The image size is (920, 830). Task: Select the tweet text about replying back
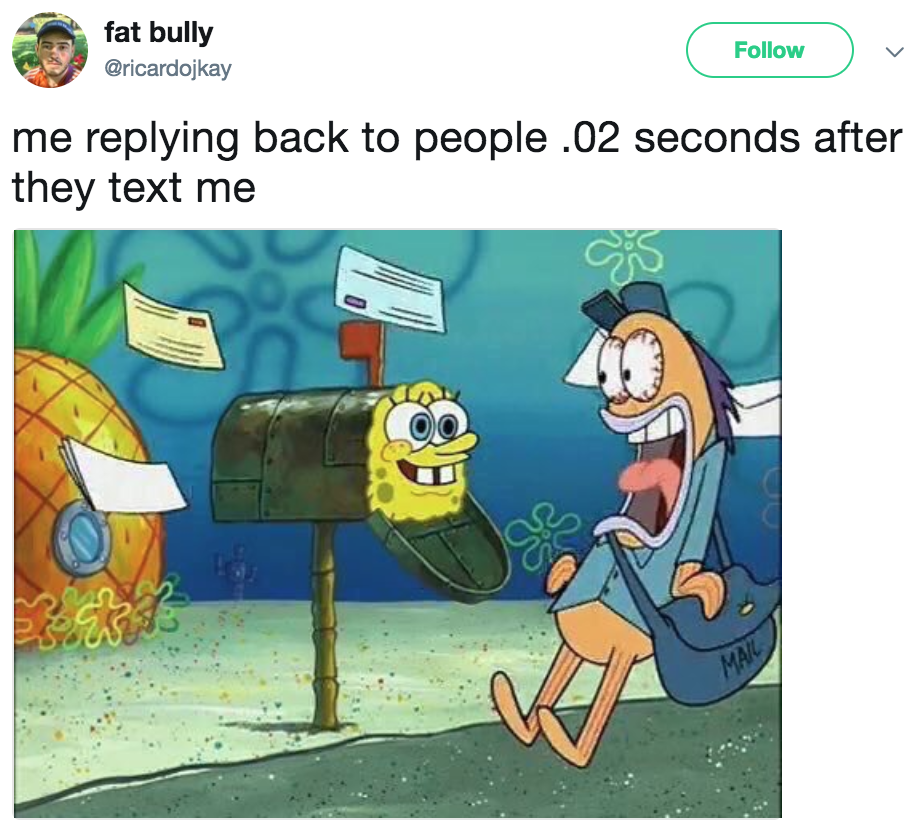[x=456, y=162]
